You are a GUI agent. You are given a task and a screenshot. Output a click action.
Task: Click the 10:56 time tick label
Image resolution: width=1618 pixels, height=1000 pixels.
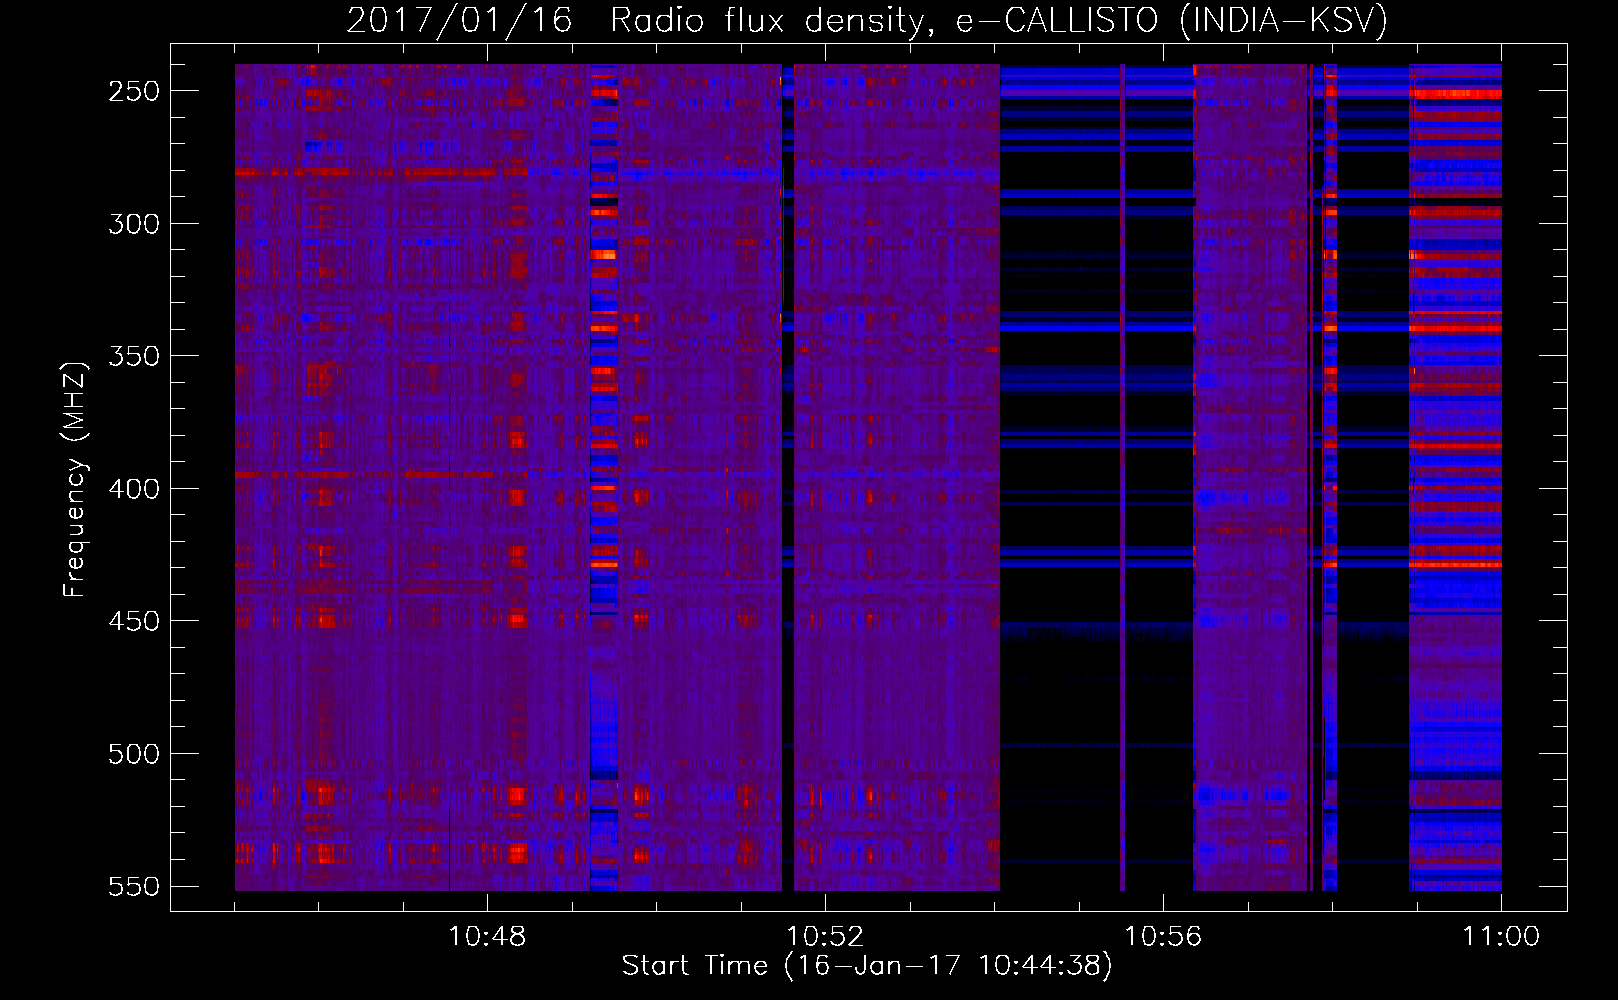pyautogui.click(x=1163, y=936)
